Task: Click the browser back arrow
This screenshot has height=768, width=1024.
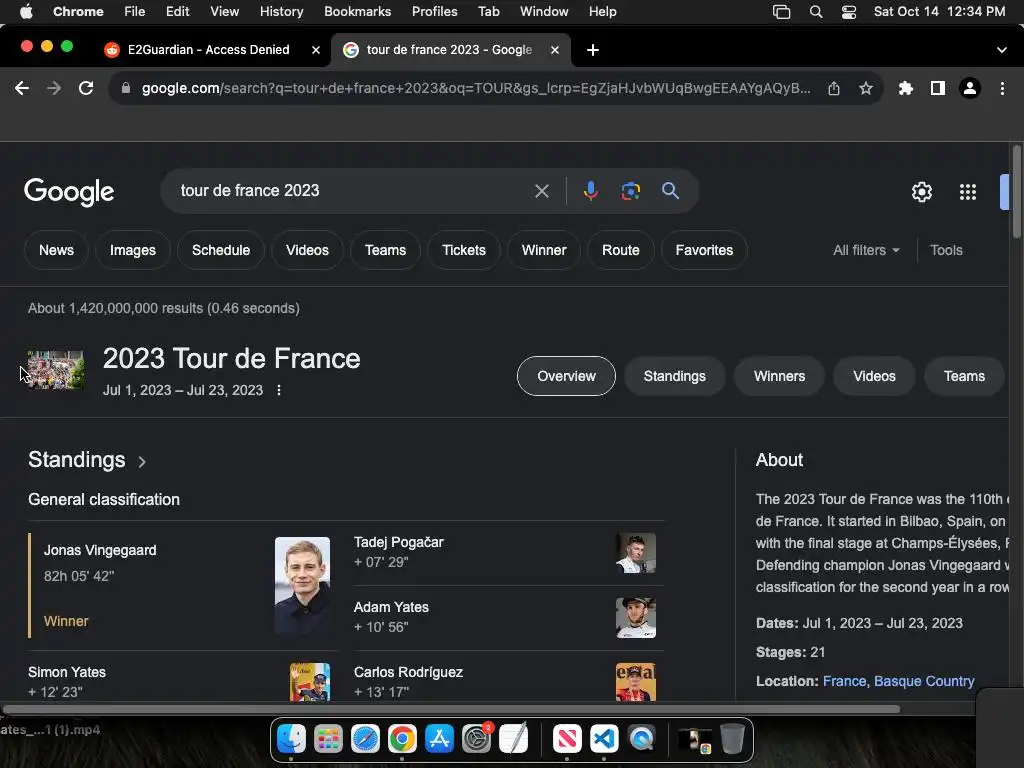Action: click(x=22, y=88)
